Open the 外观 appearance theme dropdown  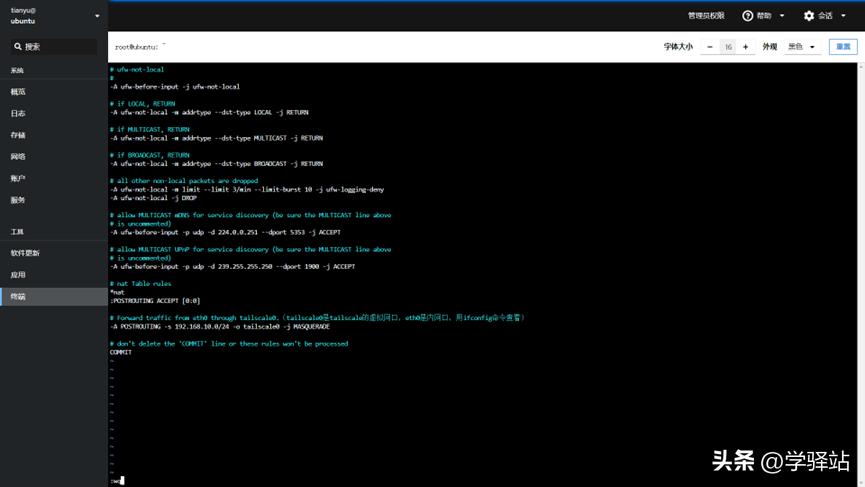pyautogui.click(x=801, y=47)
